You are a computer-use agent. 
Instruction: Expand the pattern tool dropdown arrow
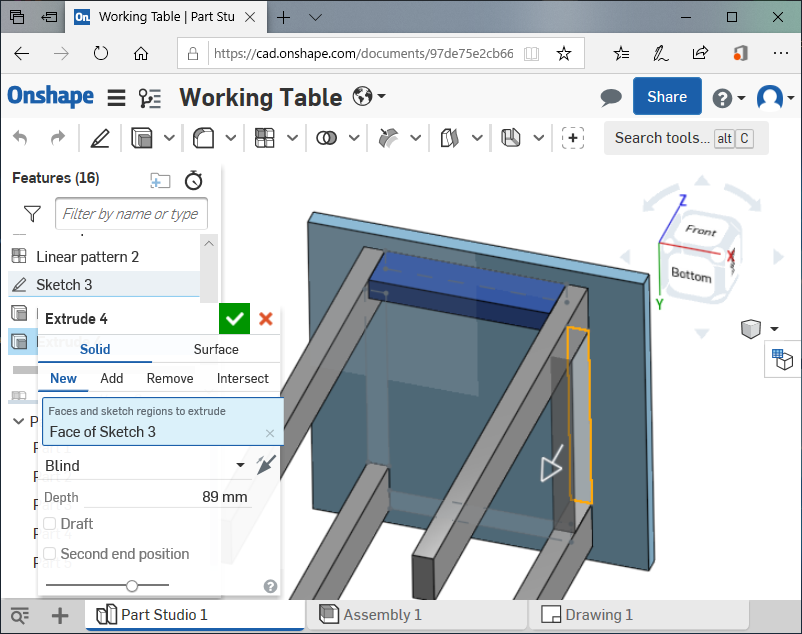pyautogui.click(x=293, y=138)
